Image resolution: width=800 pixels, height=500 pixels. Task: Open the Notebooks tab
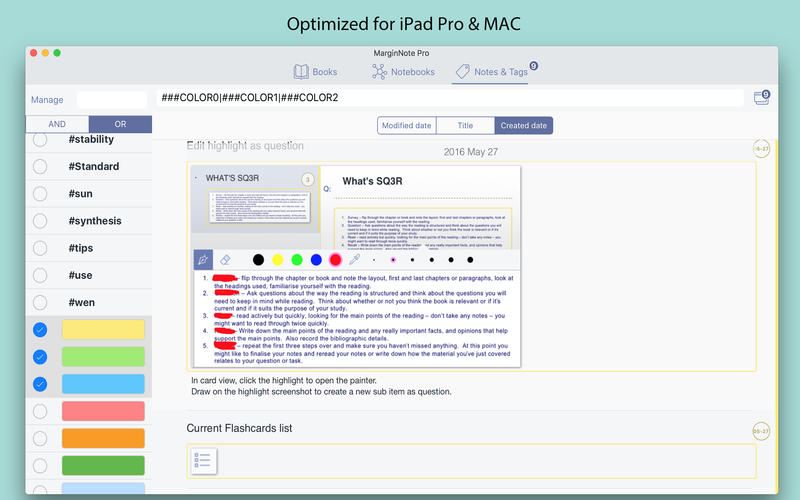403,72
